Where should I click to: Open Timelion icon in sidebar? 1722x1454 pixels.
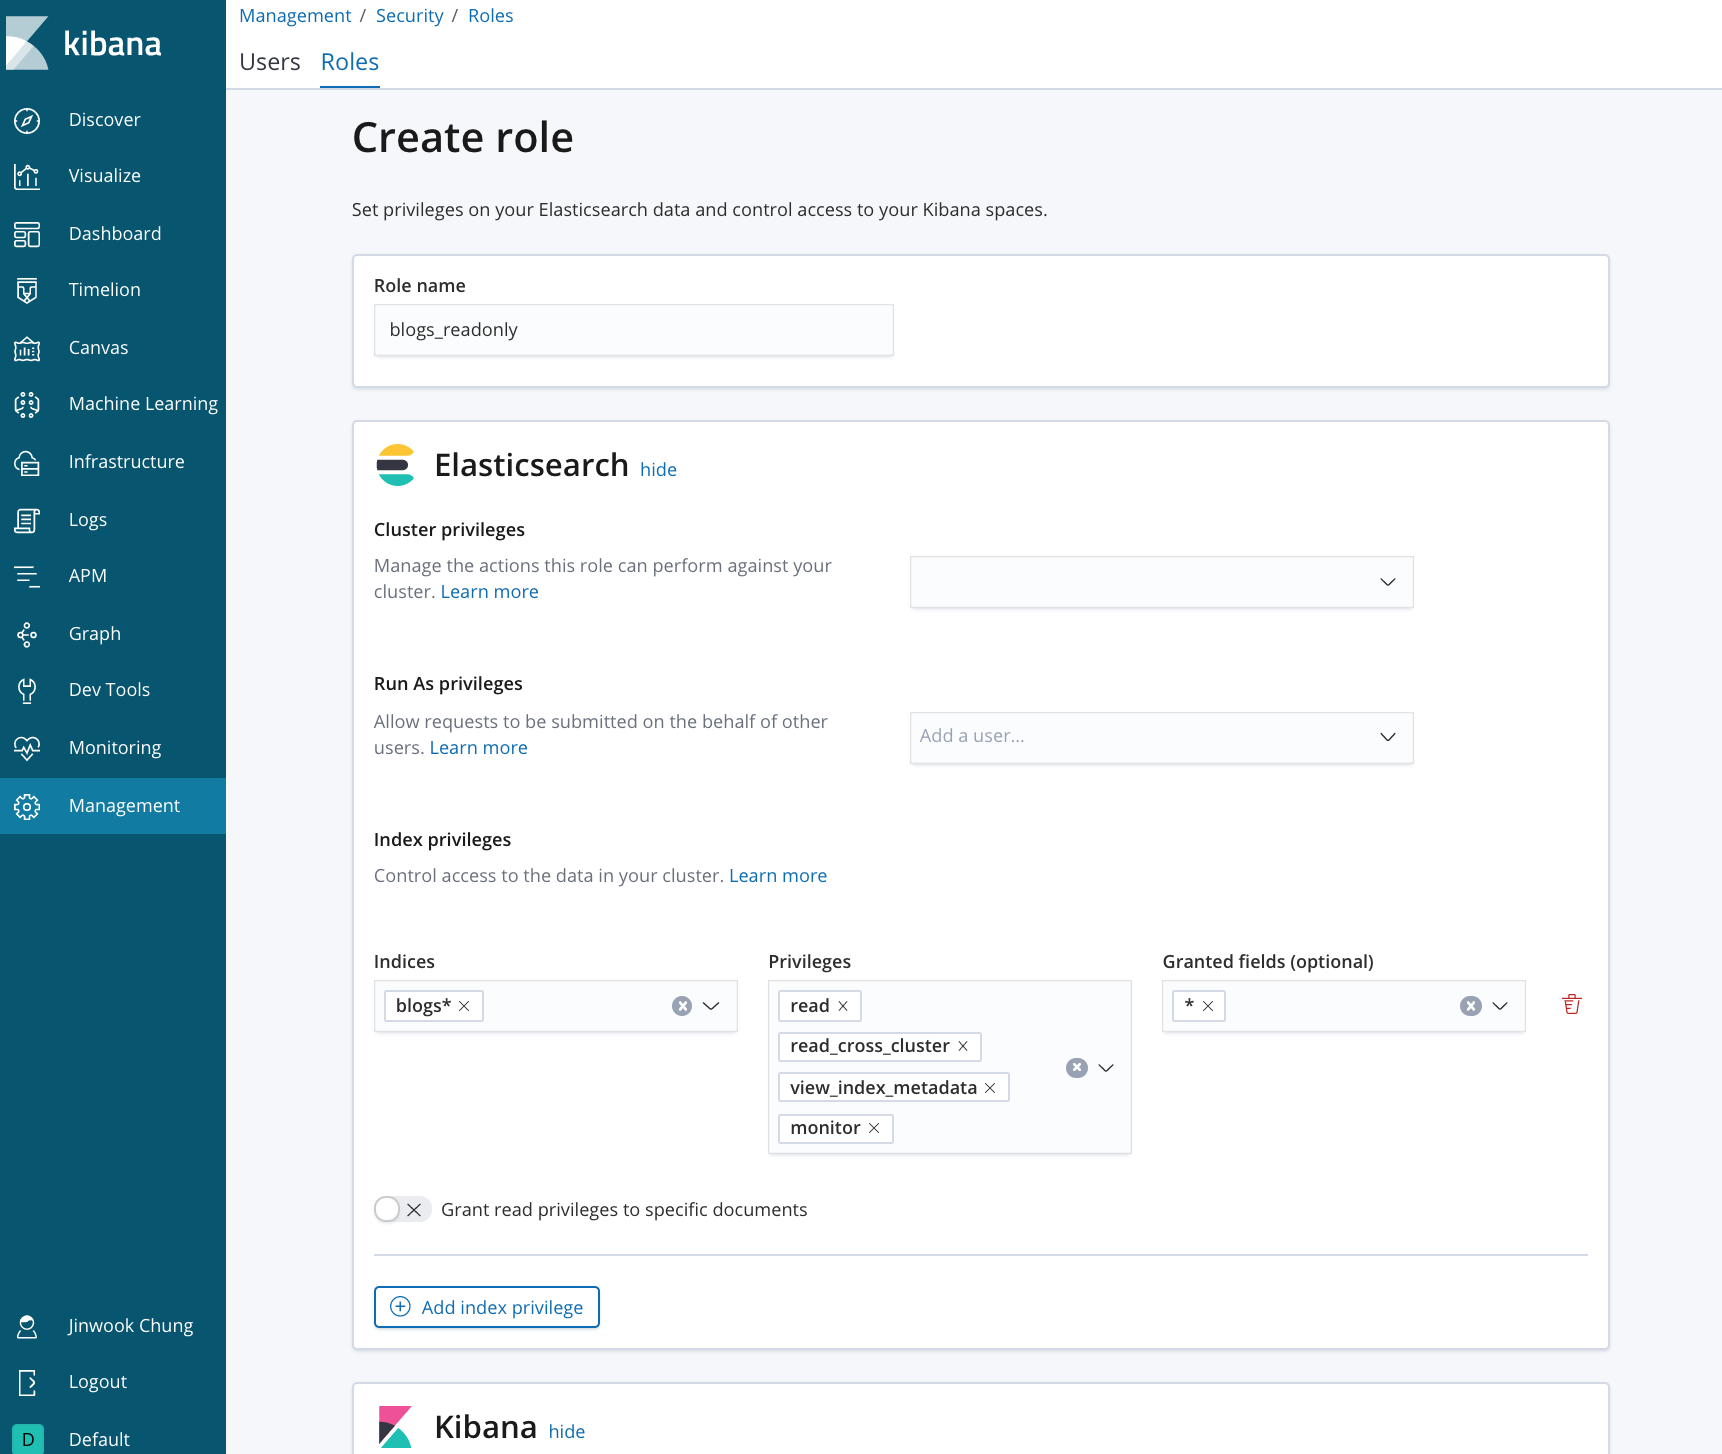[27, 290]
